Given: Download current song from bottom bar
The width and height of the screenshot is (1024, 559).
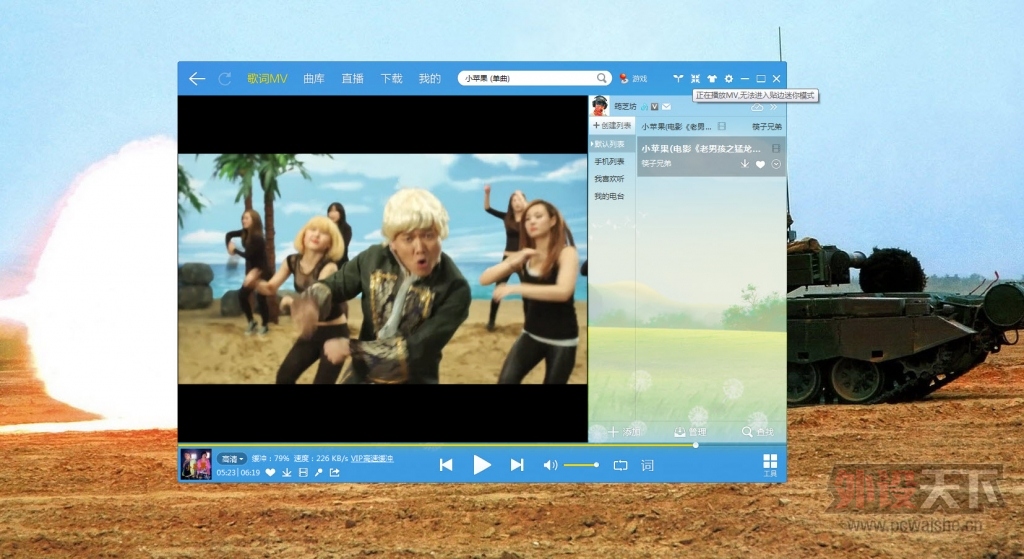Looking at the screenshot, I should [287, 472].
